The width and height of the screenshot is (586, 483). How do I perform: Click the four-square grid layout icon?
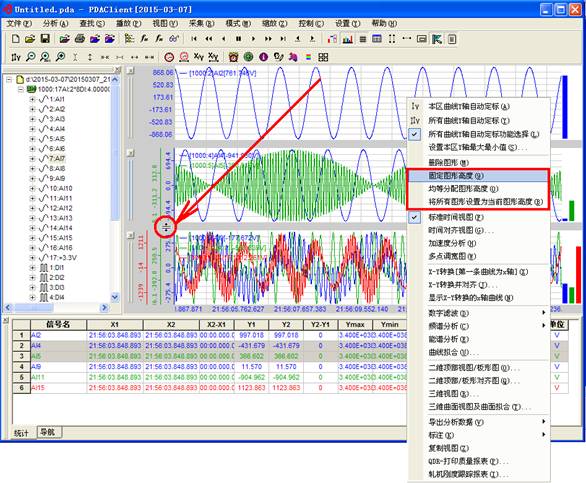tap(323, 57)
